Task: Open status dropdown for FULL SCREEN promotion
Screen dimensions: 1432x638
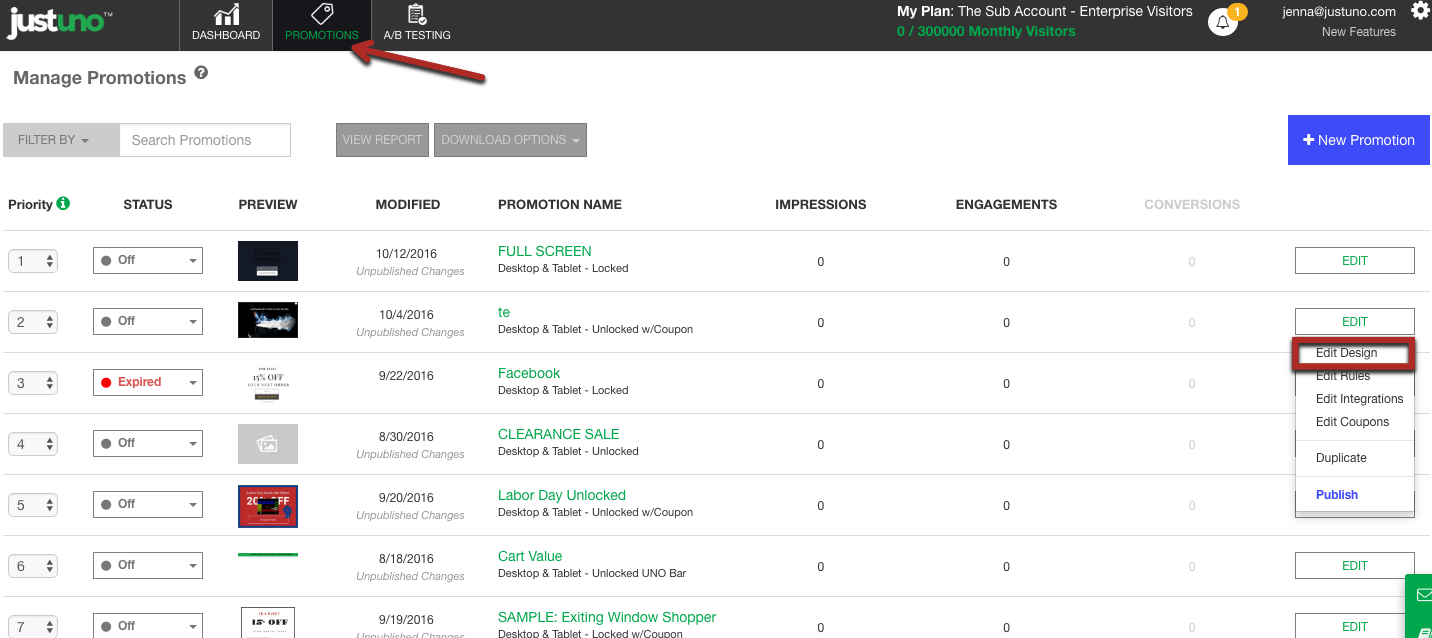Action: [148, 260]
